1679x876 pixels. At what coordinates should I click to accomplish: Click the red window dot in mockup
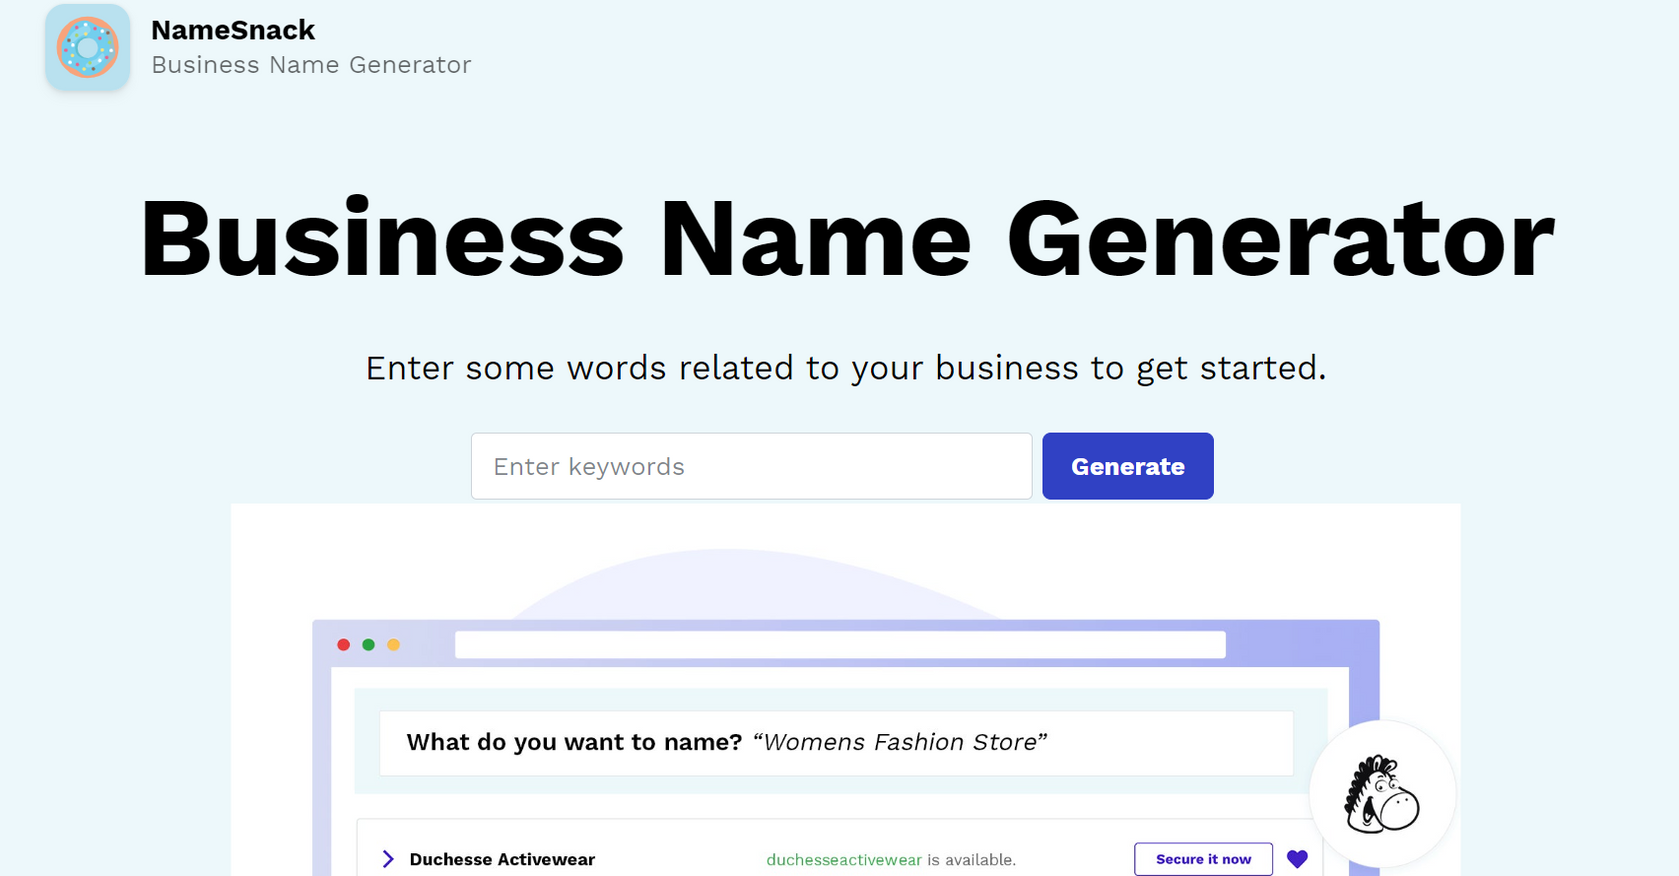coord(343,645)
